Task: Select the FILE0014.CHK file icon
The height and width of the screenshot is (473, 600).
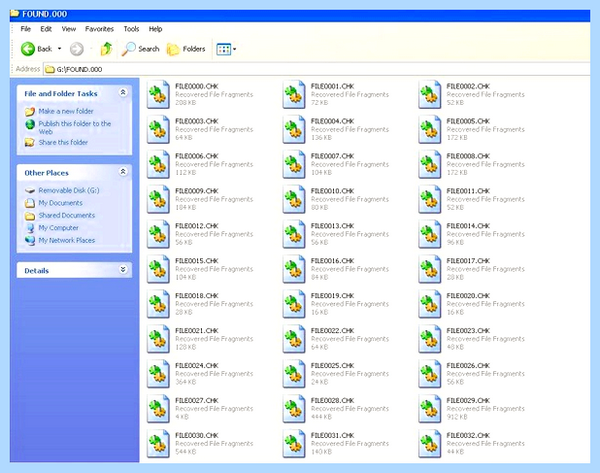Action: point(430,234)
